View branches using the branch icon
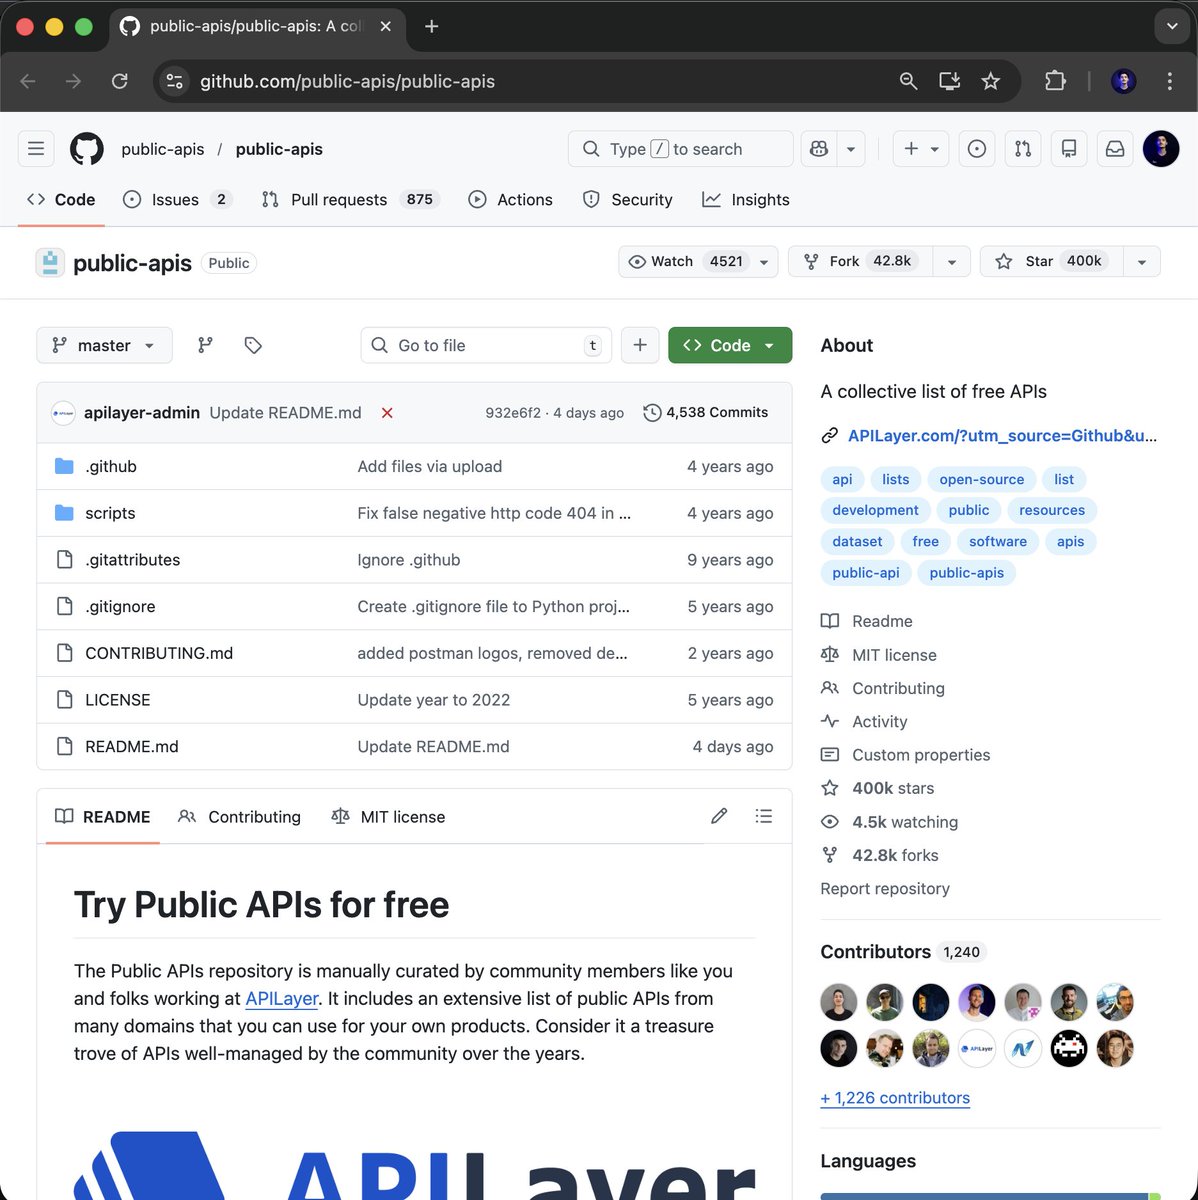This screenshot has height=1200, width=1198. [205, 345]
